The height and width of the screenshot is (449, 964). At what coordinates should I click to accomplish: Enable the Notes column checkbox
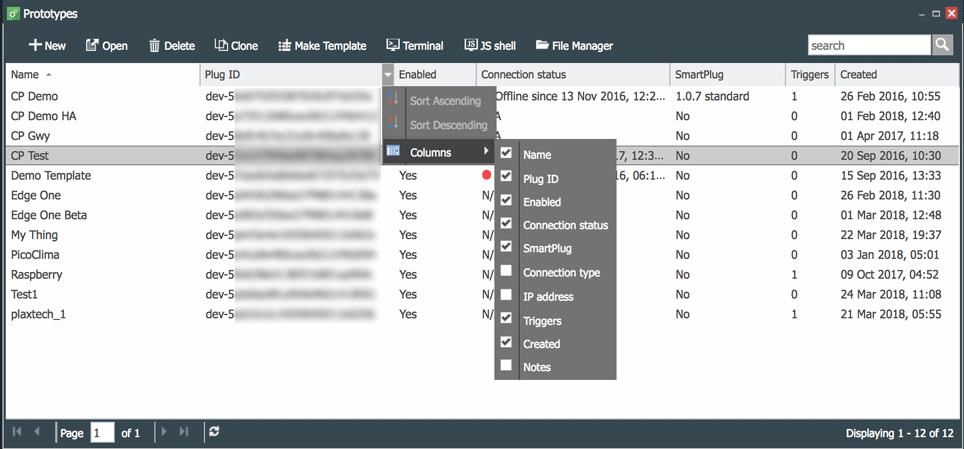[506, 365]
